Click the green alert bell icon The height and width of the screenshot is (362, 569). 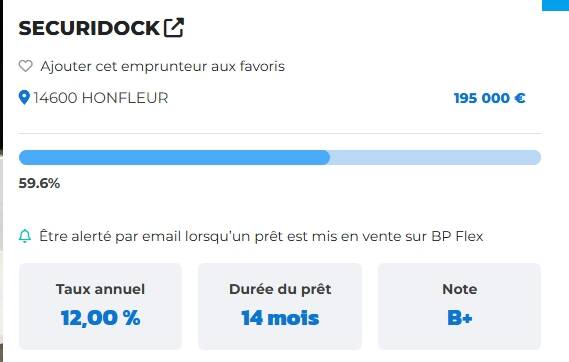pos(25,236)
